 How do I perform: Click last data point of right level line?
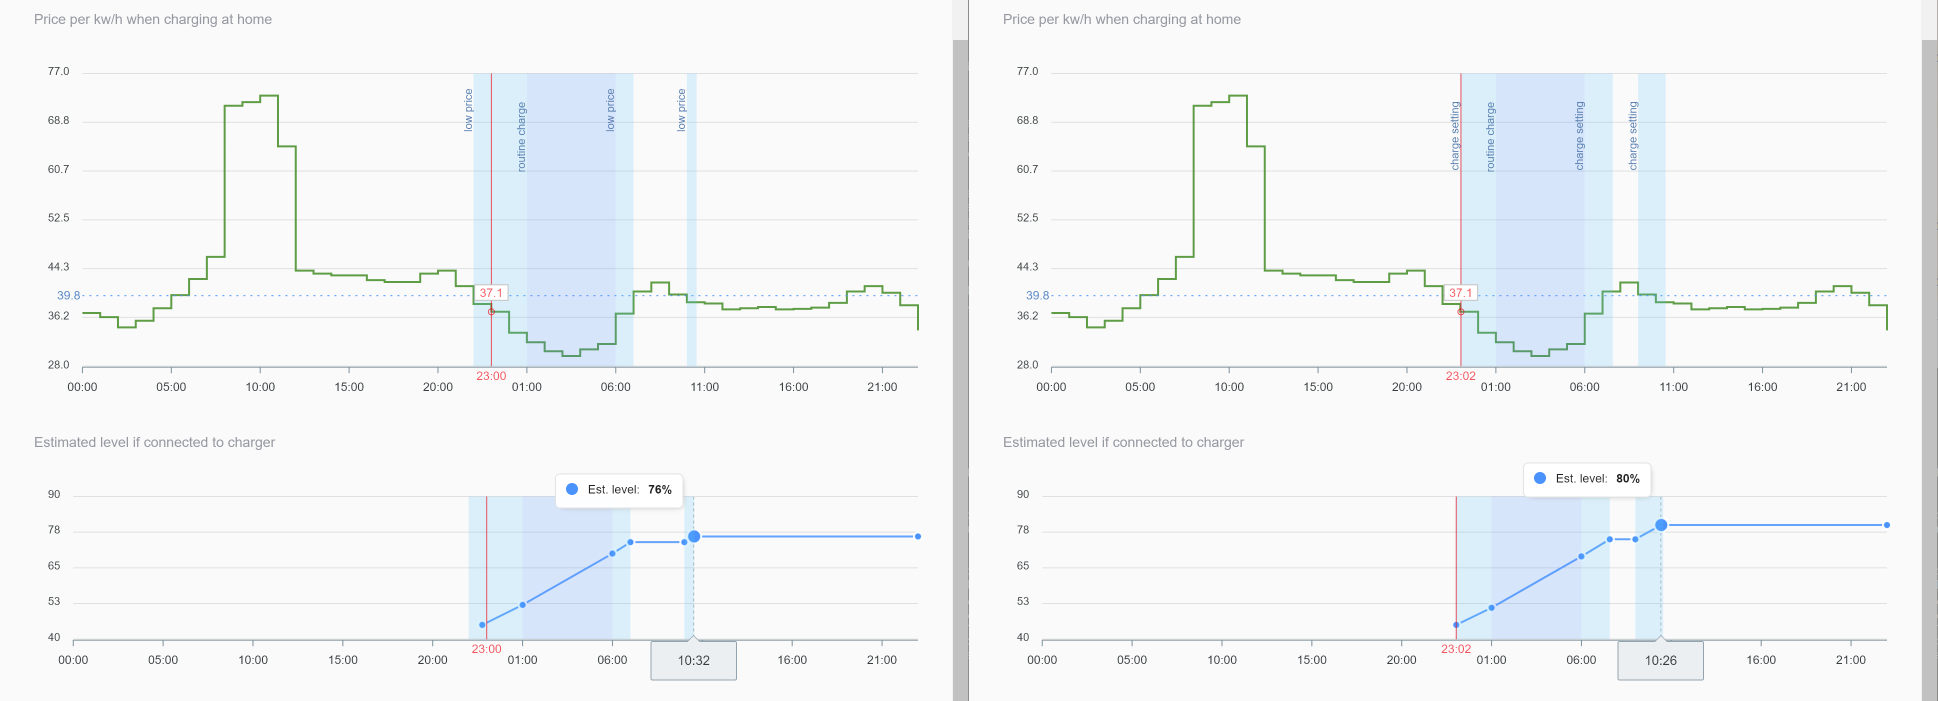[x=1887, y=525]
